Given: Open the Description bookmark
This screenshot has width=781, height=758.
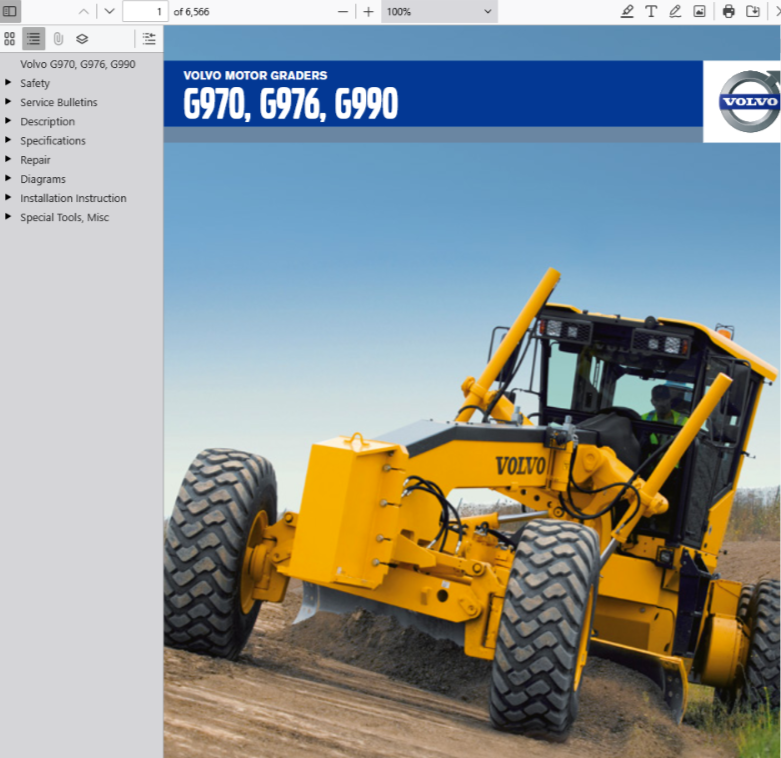Looking at the screenshot, I should 47,122.
